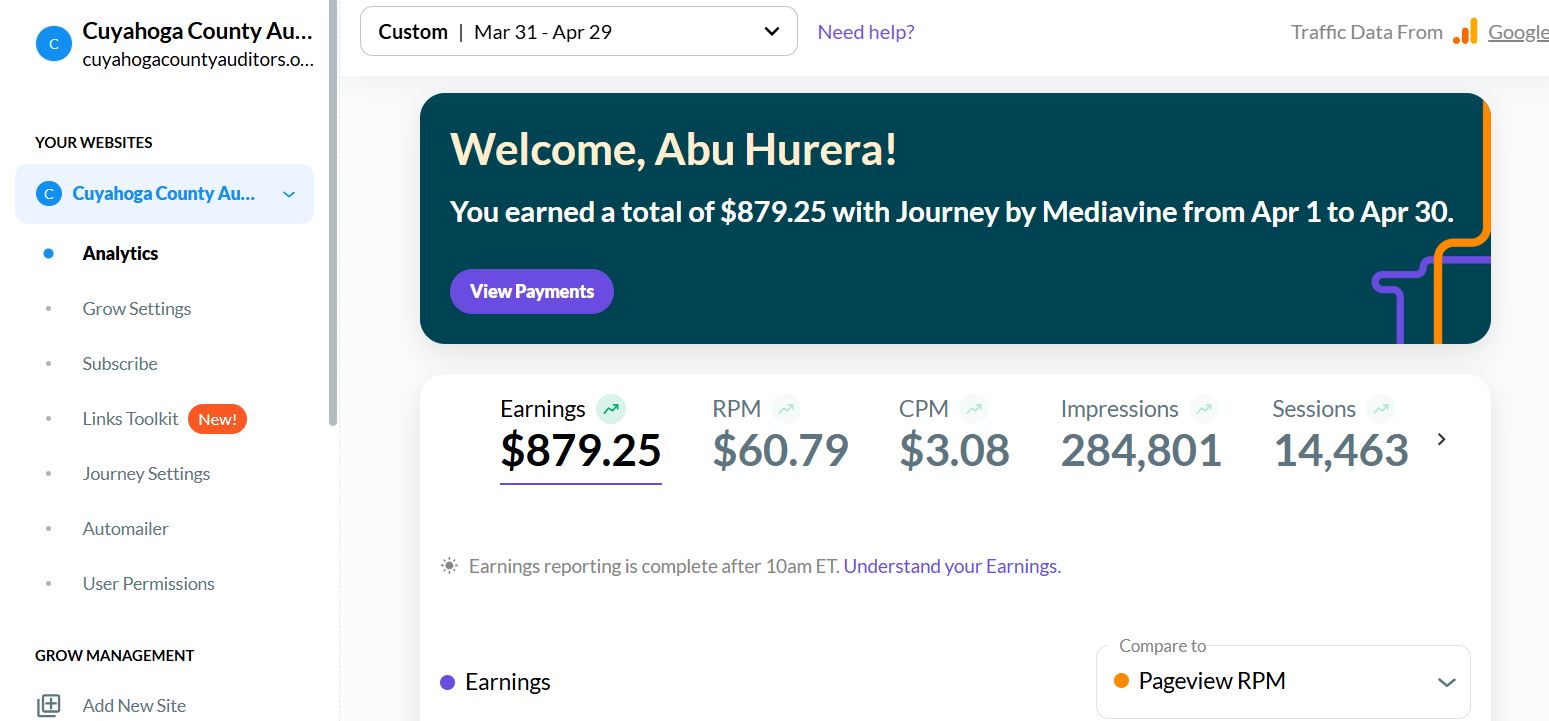The image size is (1549, 721).
Task: Select the $879.25 Earnings metric tab
Action: point(580,438)
